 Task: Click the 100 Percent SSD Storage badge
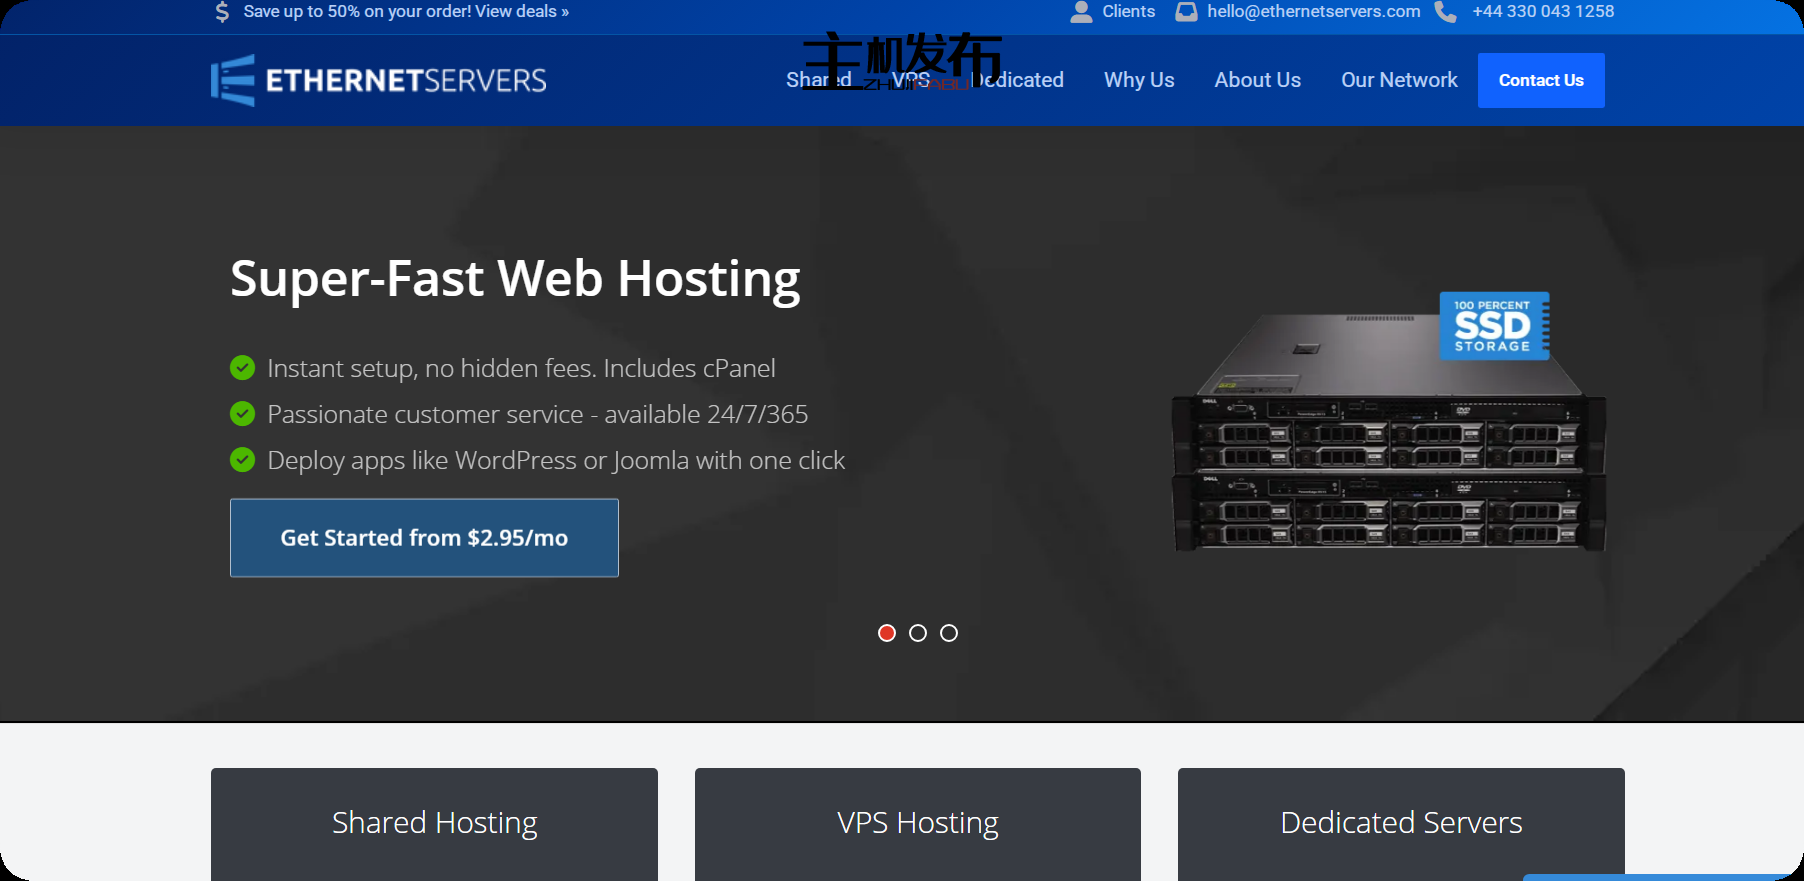click(x=1493, y=326)
